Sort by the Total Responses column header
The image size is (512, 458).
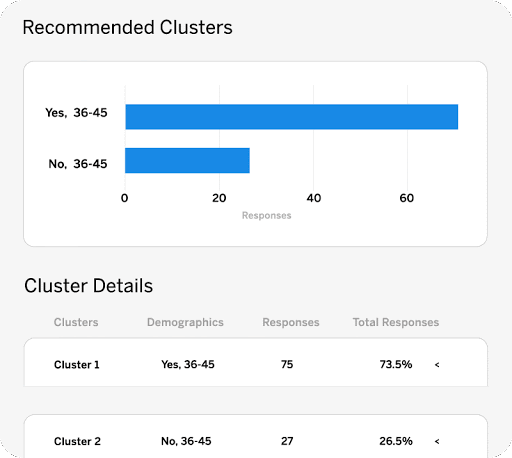tap(396, 322)
